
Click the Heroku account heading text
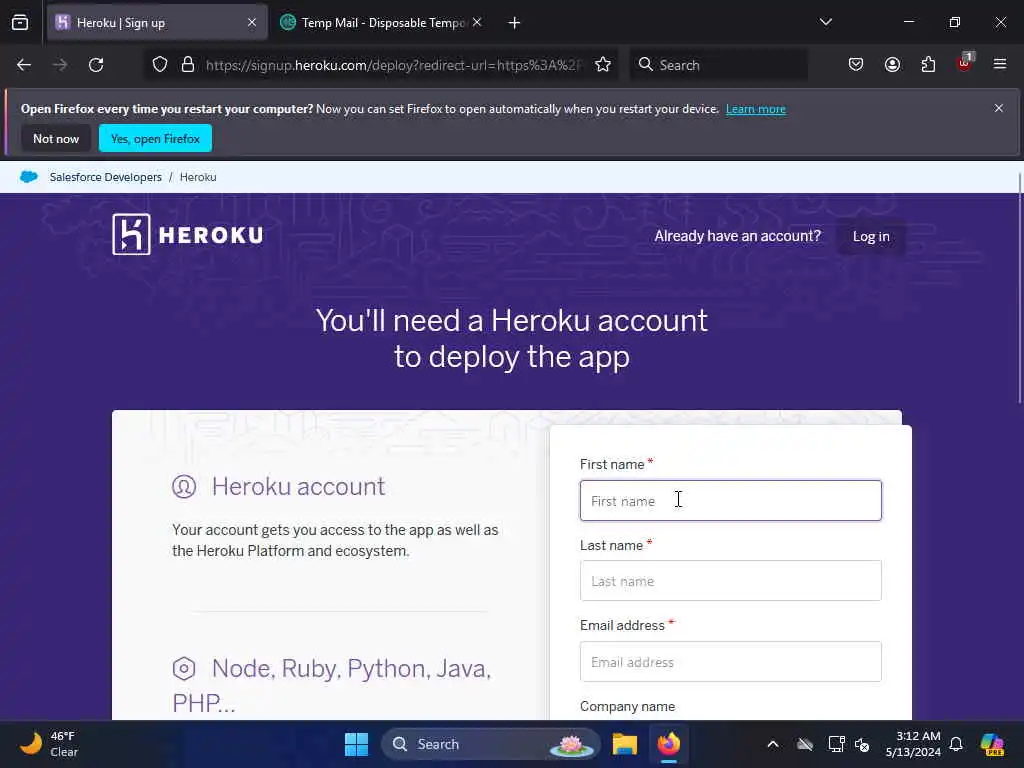point(298,487)
